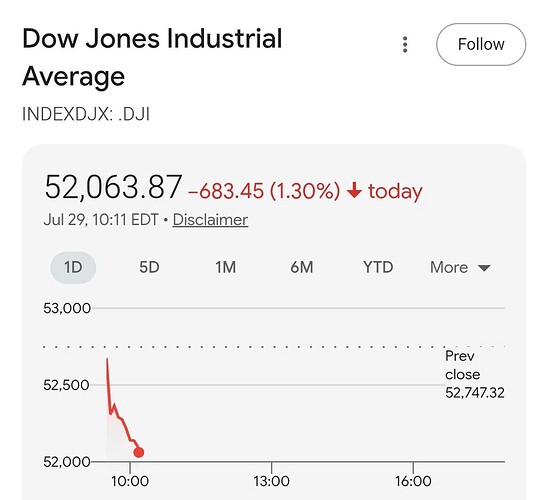Click the Dow Jones Industrial Average title
Screen dimensions: 548x500
pyautogui.click(x=152, y=57)
